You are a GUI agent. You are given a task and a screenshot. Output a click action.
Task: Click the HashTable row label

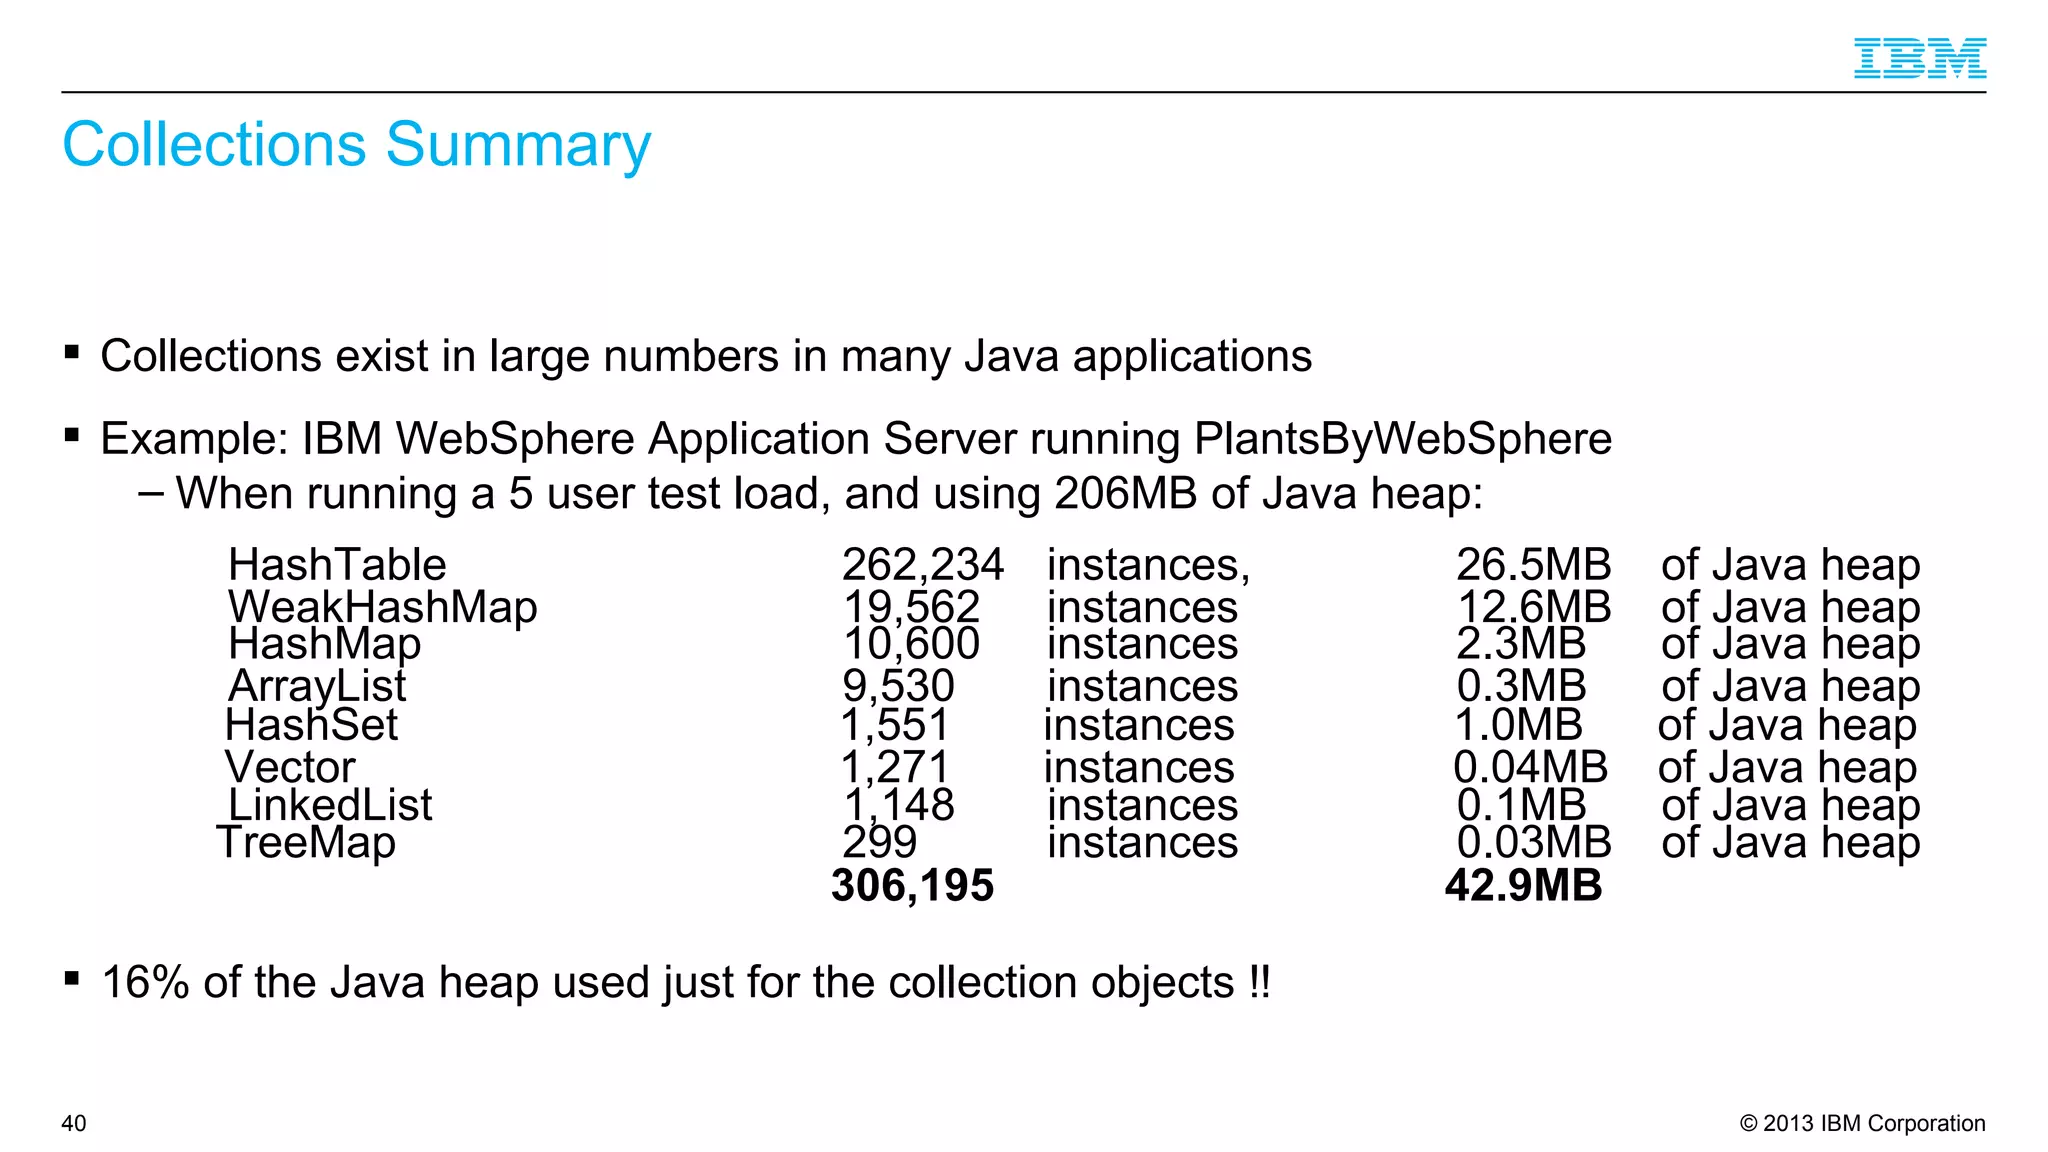(337, 565)
